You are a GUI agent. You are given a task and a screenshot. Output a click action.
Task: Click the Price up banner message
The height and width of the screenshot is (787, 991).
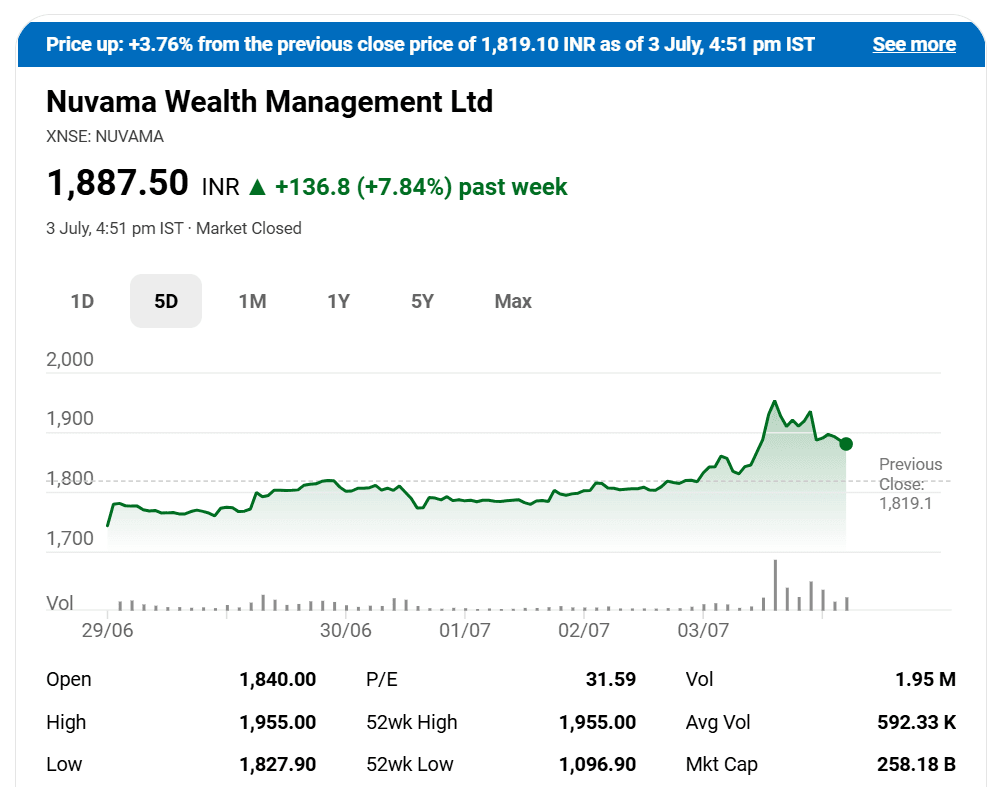coord(430,44)
